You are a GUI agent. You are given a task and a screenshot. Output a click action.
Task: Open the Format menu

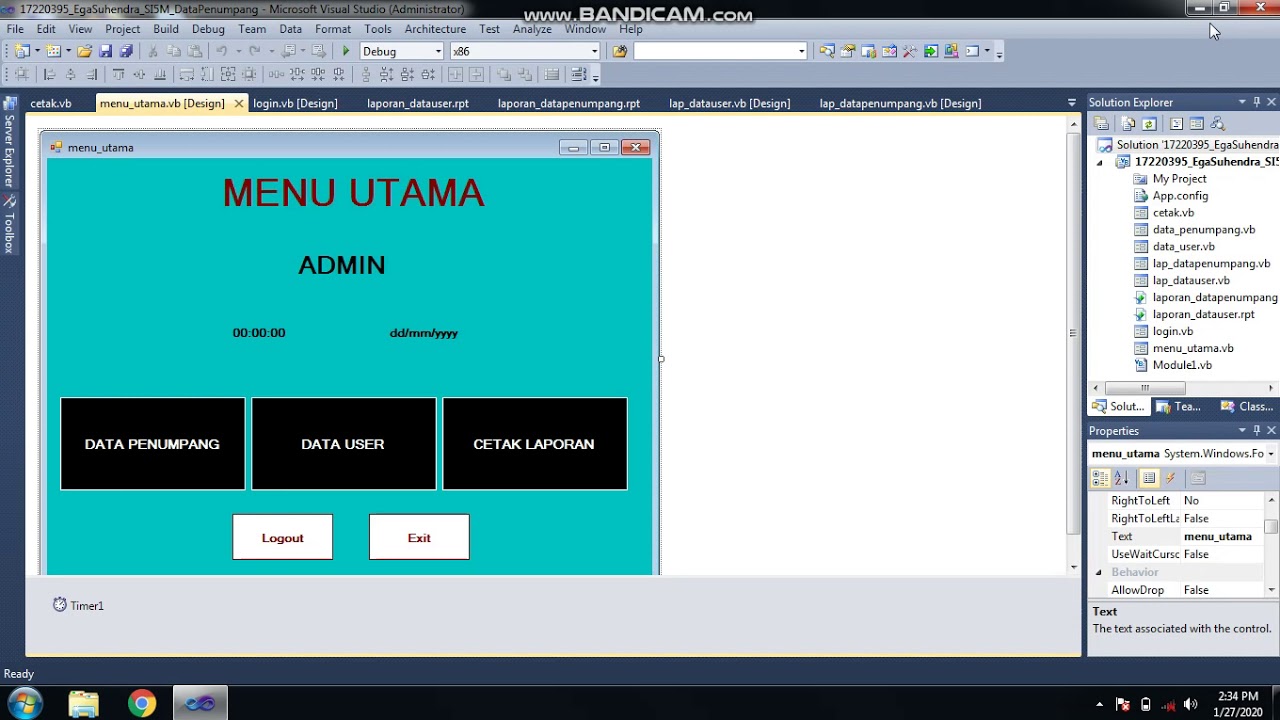(333, 29)
